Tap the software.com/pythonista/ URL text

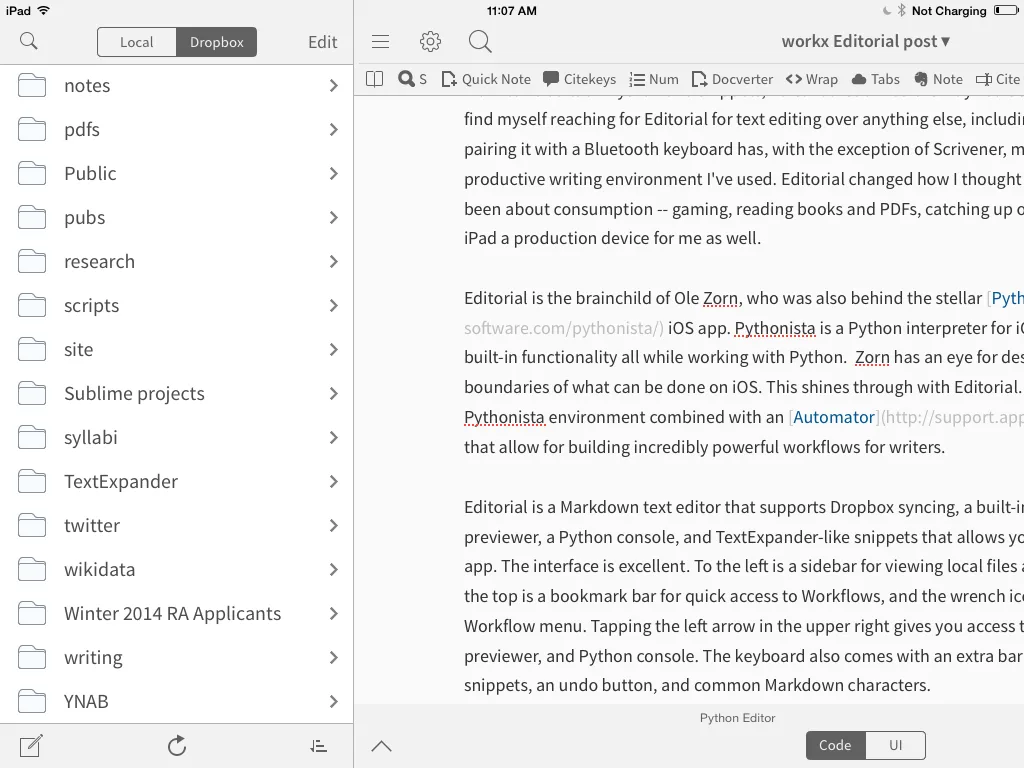tap(564, 328)
